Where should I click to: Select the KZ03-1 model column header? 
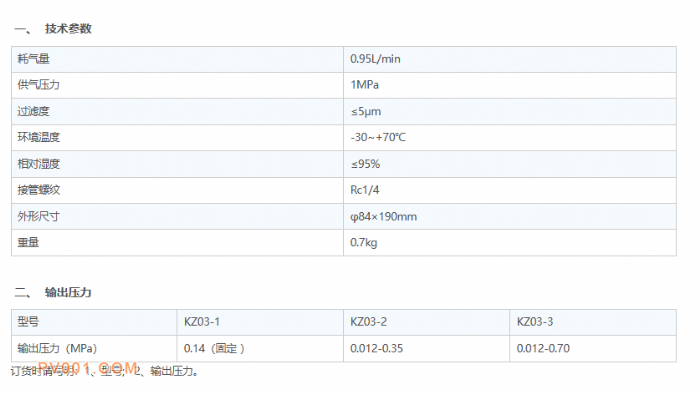(x=202, y=322)
